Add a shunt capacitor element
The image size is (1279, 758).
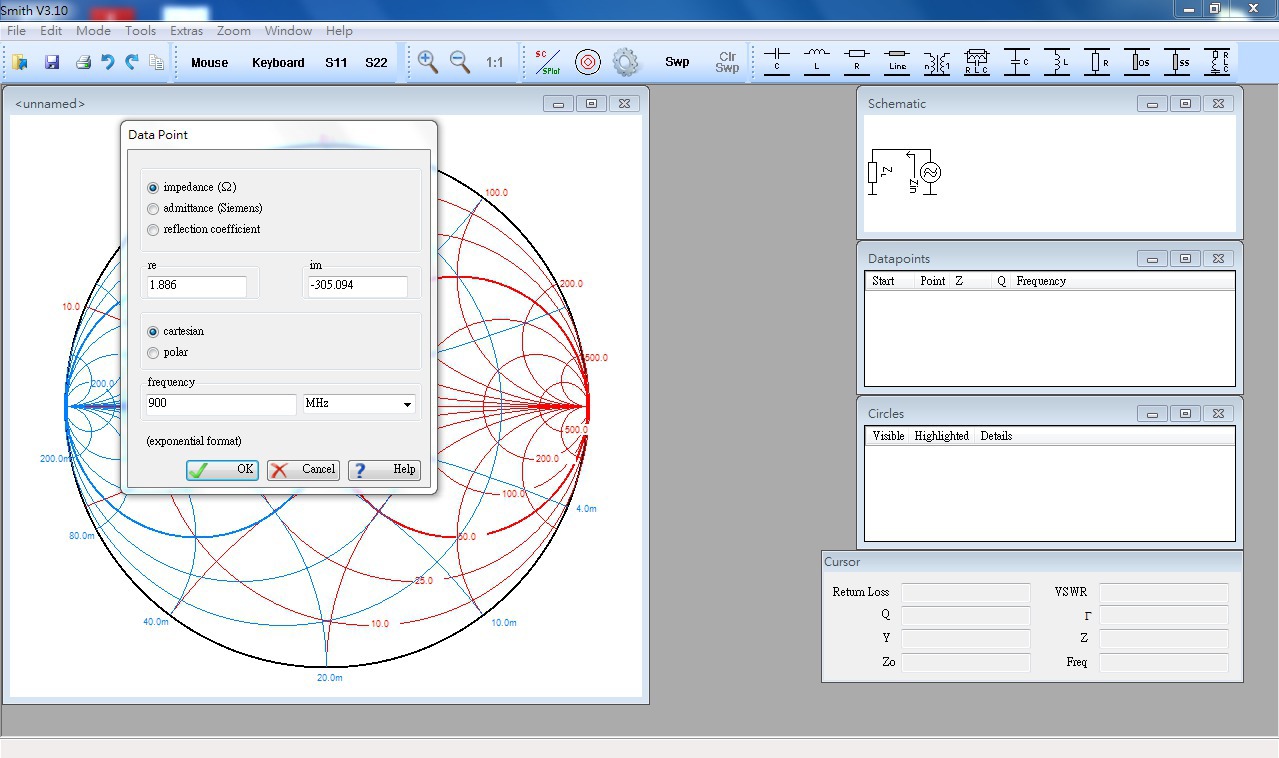coord(1017,61)
